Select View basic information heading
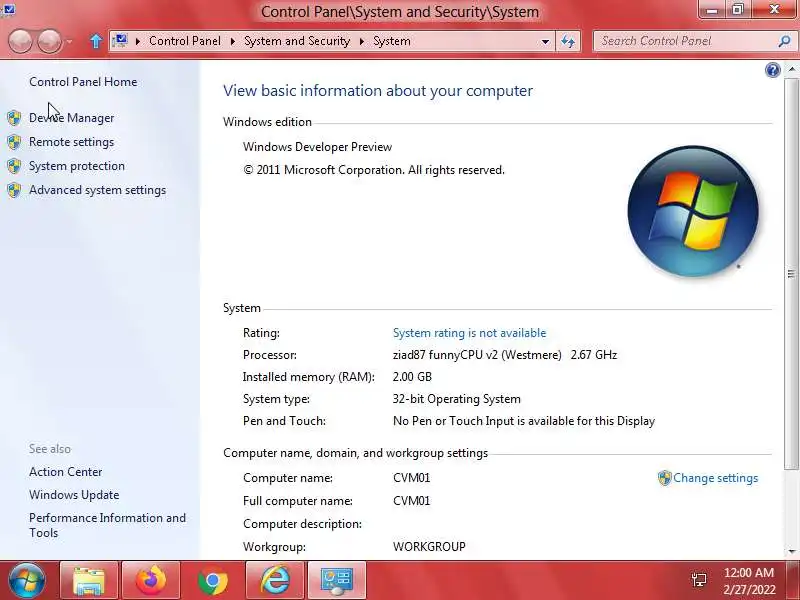 (x=378, y=91)
